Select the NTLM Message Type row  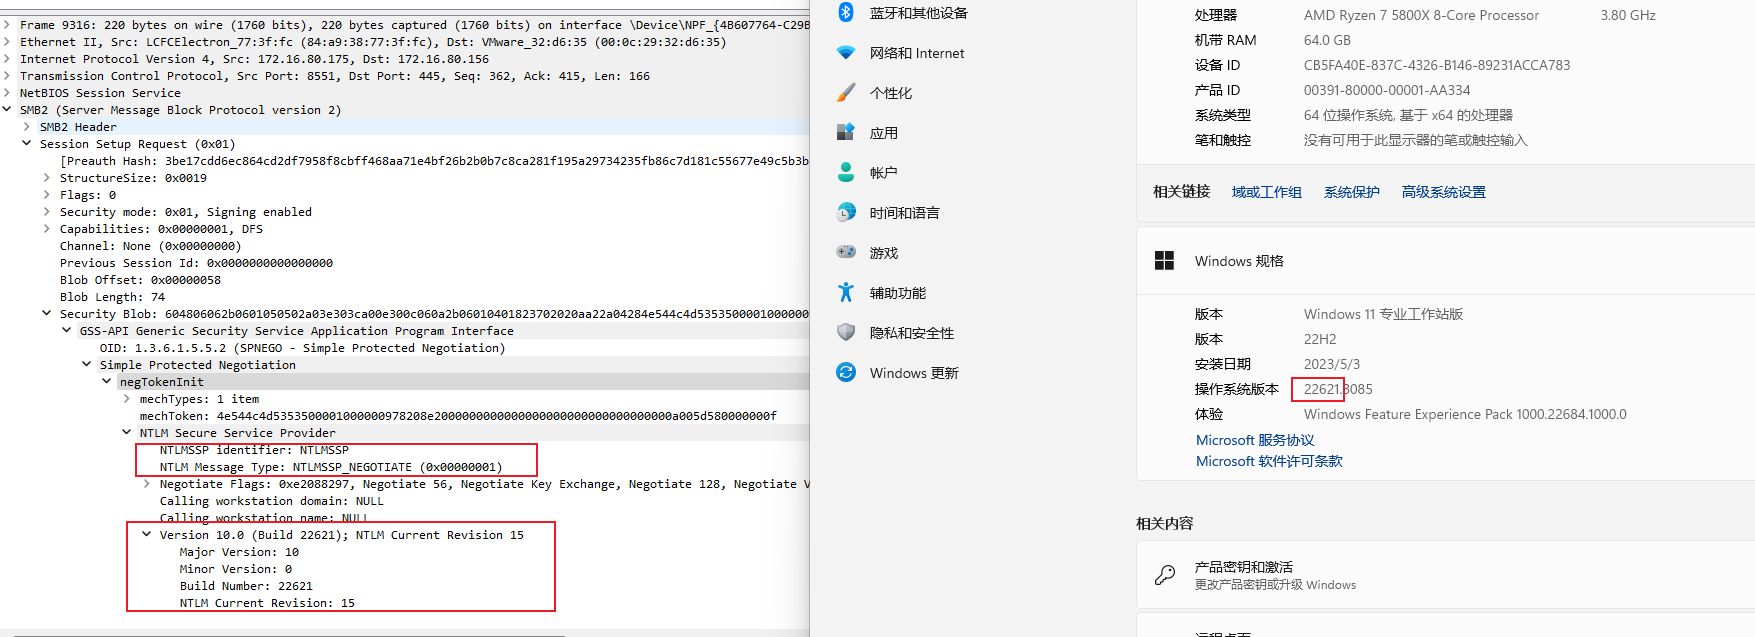click(x=330, y=467)
